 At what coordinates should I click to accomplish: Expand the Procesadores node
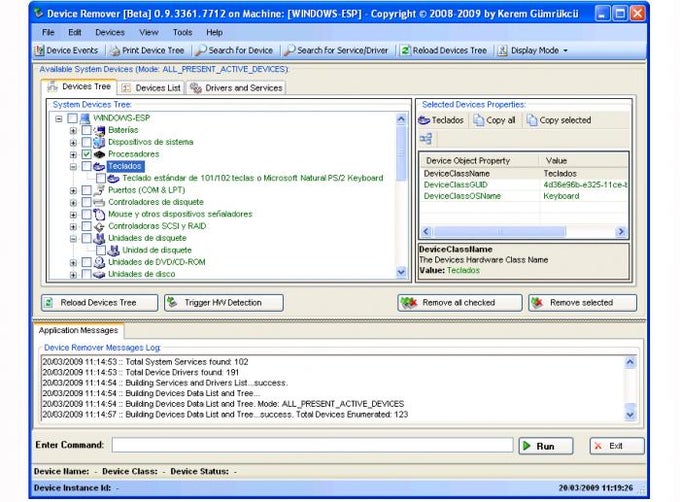click(73, 154)
